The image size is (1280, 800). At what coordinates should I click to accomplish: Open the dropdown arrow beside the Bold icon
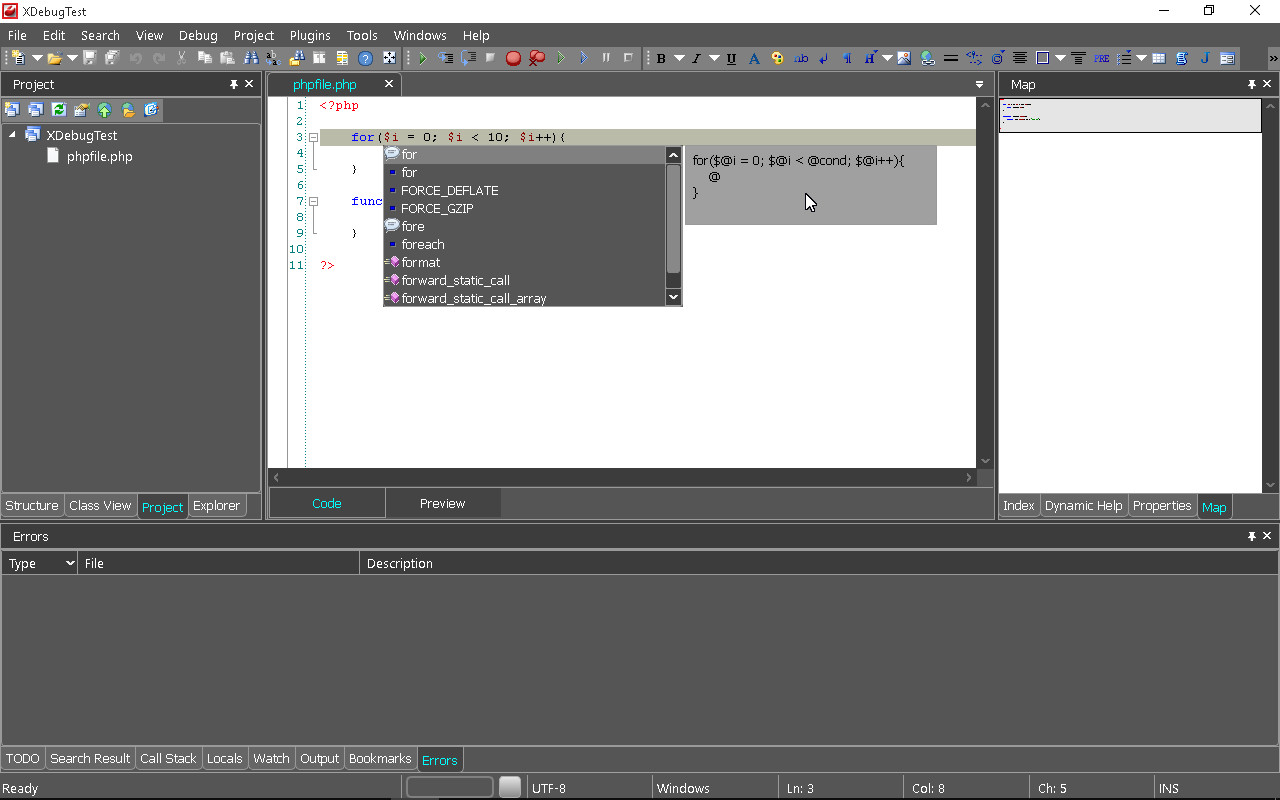click(679, 58)
